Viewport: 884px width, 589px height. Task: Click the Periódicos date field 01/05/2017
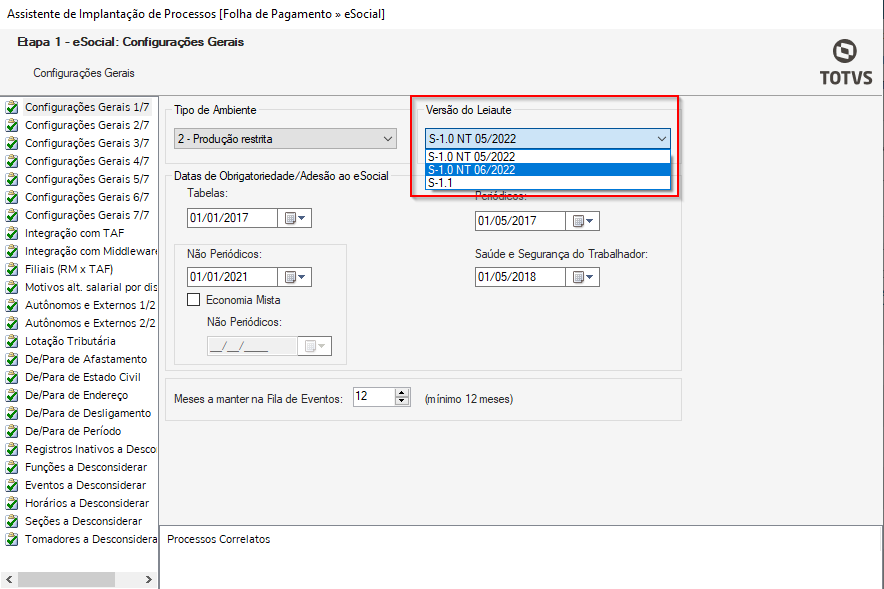click(520, 221)
